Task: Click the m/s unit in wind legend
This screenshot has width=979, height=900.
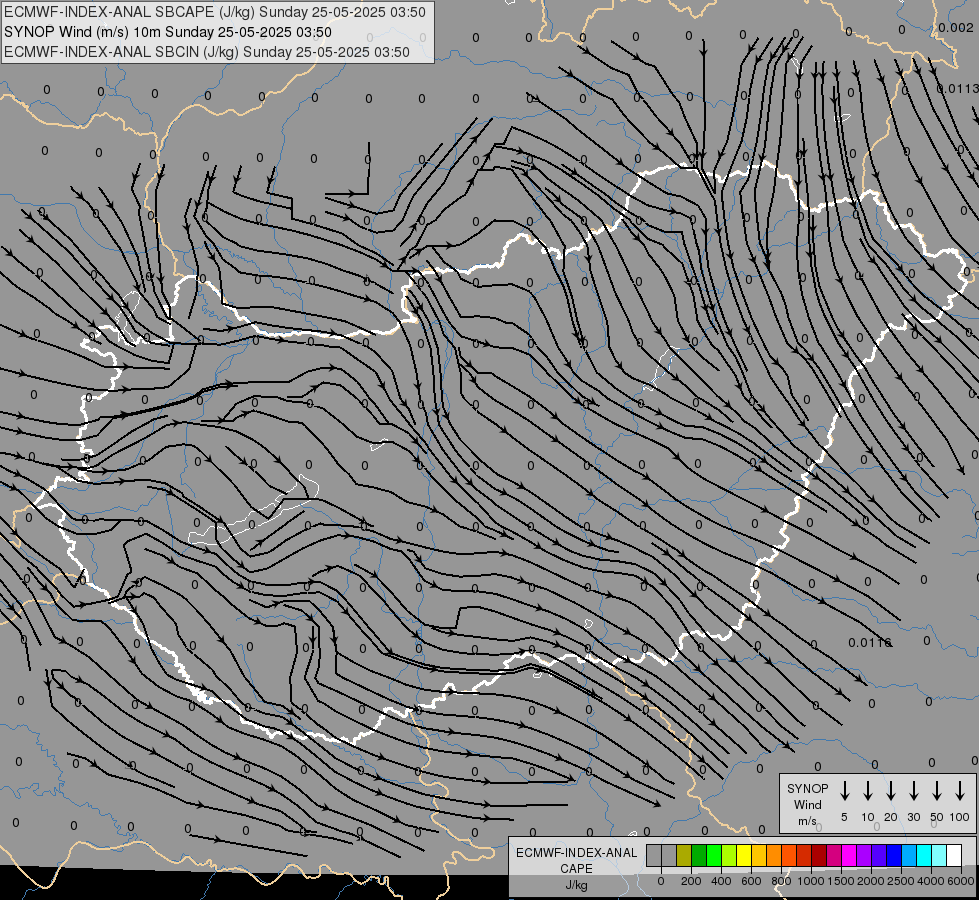Action: click(x=807, y=821)
